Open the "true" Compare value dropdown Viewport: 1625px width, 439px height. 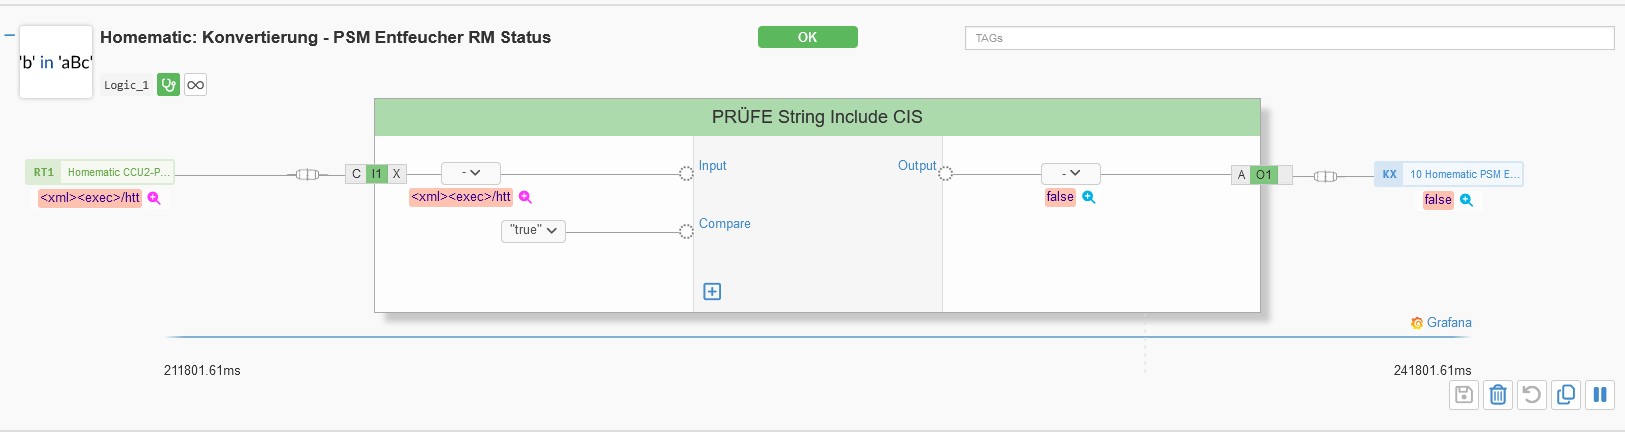[533, 231]
